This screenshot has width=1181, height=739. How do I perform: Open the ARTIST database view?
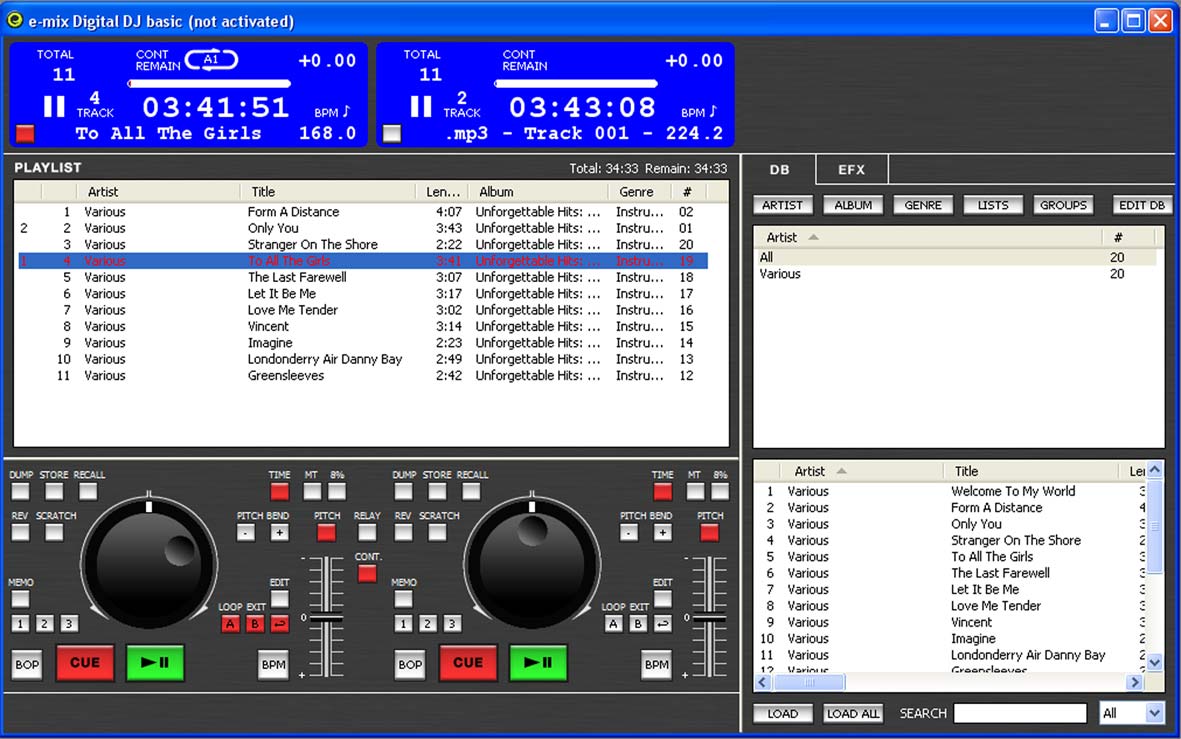coord(783,205)
